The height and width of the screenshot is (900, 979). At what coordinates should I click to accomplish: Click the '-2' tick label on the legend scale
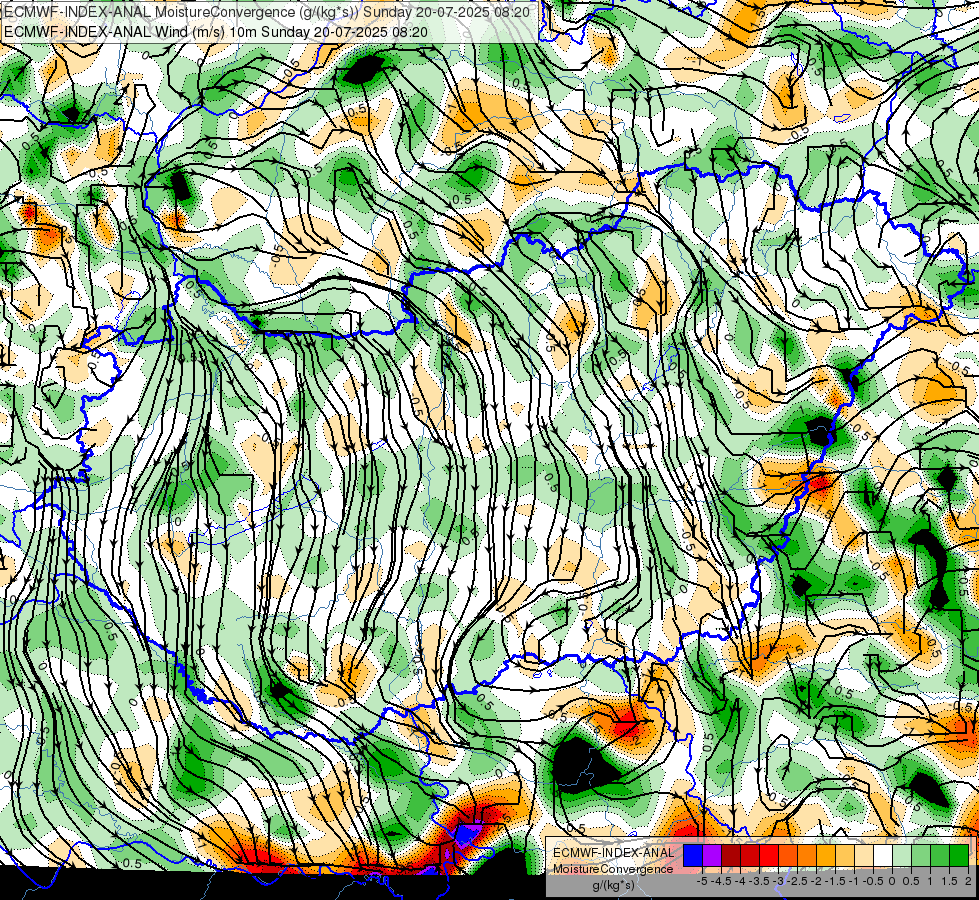[x=817, y=881]
